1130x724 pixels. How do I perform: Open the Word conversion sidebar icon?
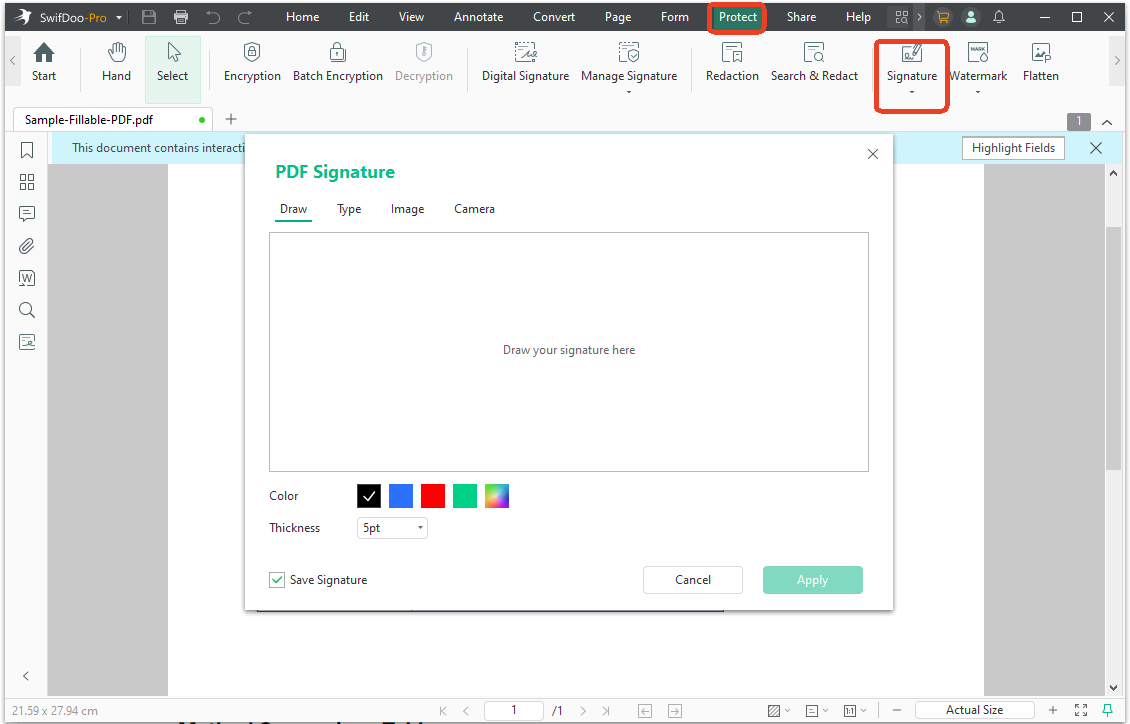[27, 278]
